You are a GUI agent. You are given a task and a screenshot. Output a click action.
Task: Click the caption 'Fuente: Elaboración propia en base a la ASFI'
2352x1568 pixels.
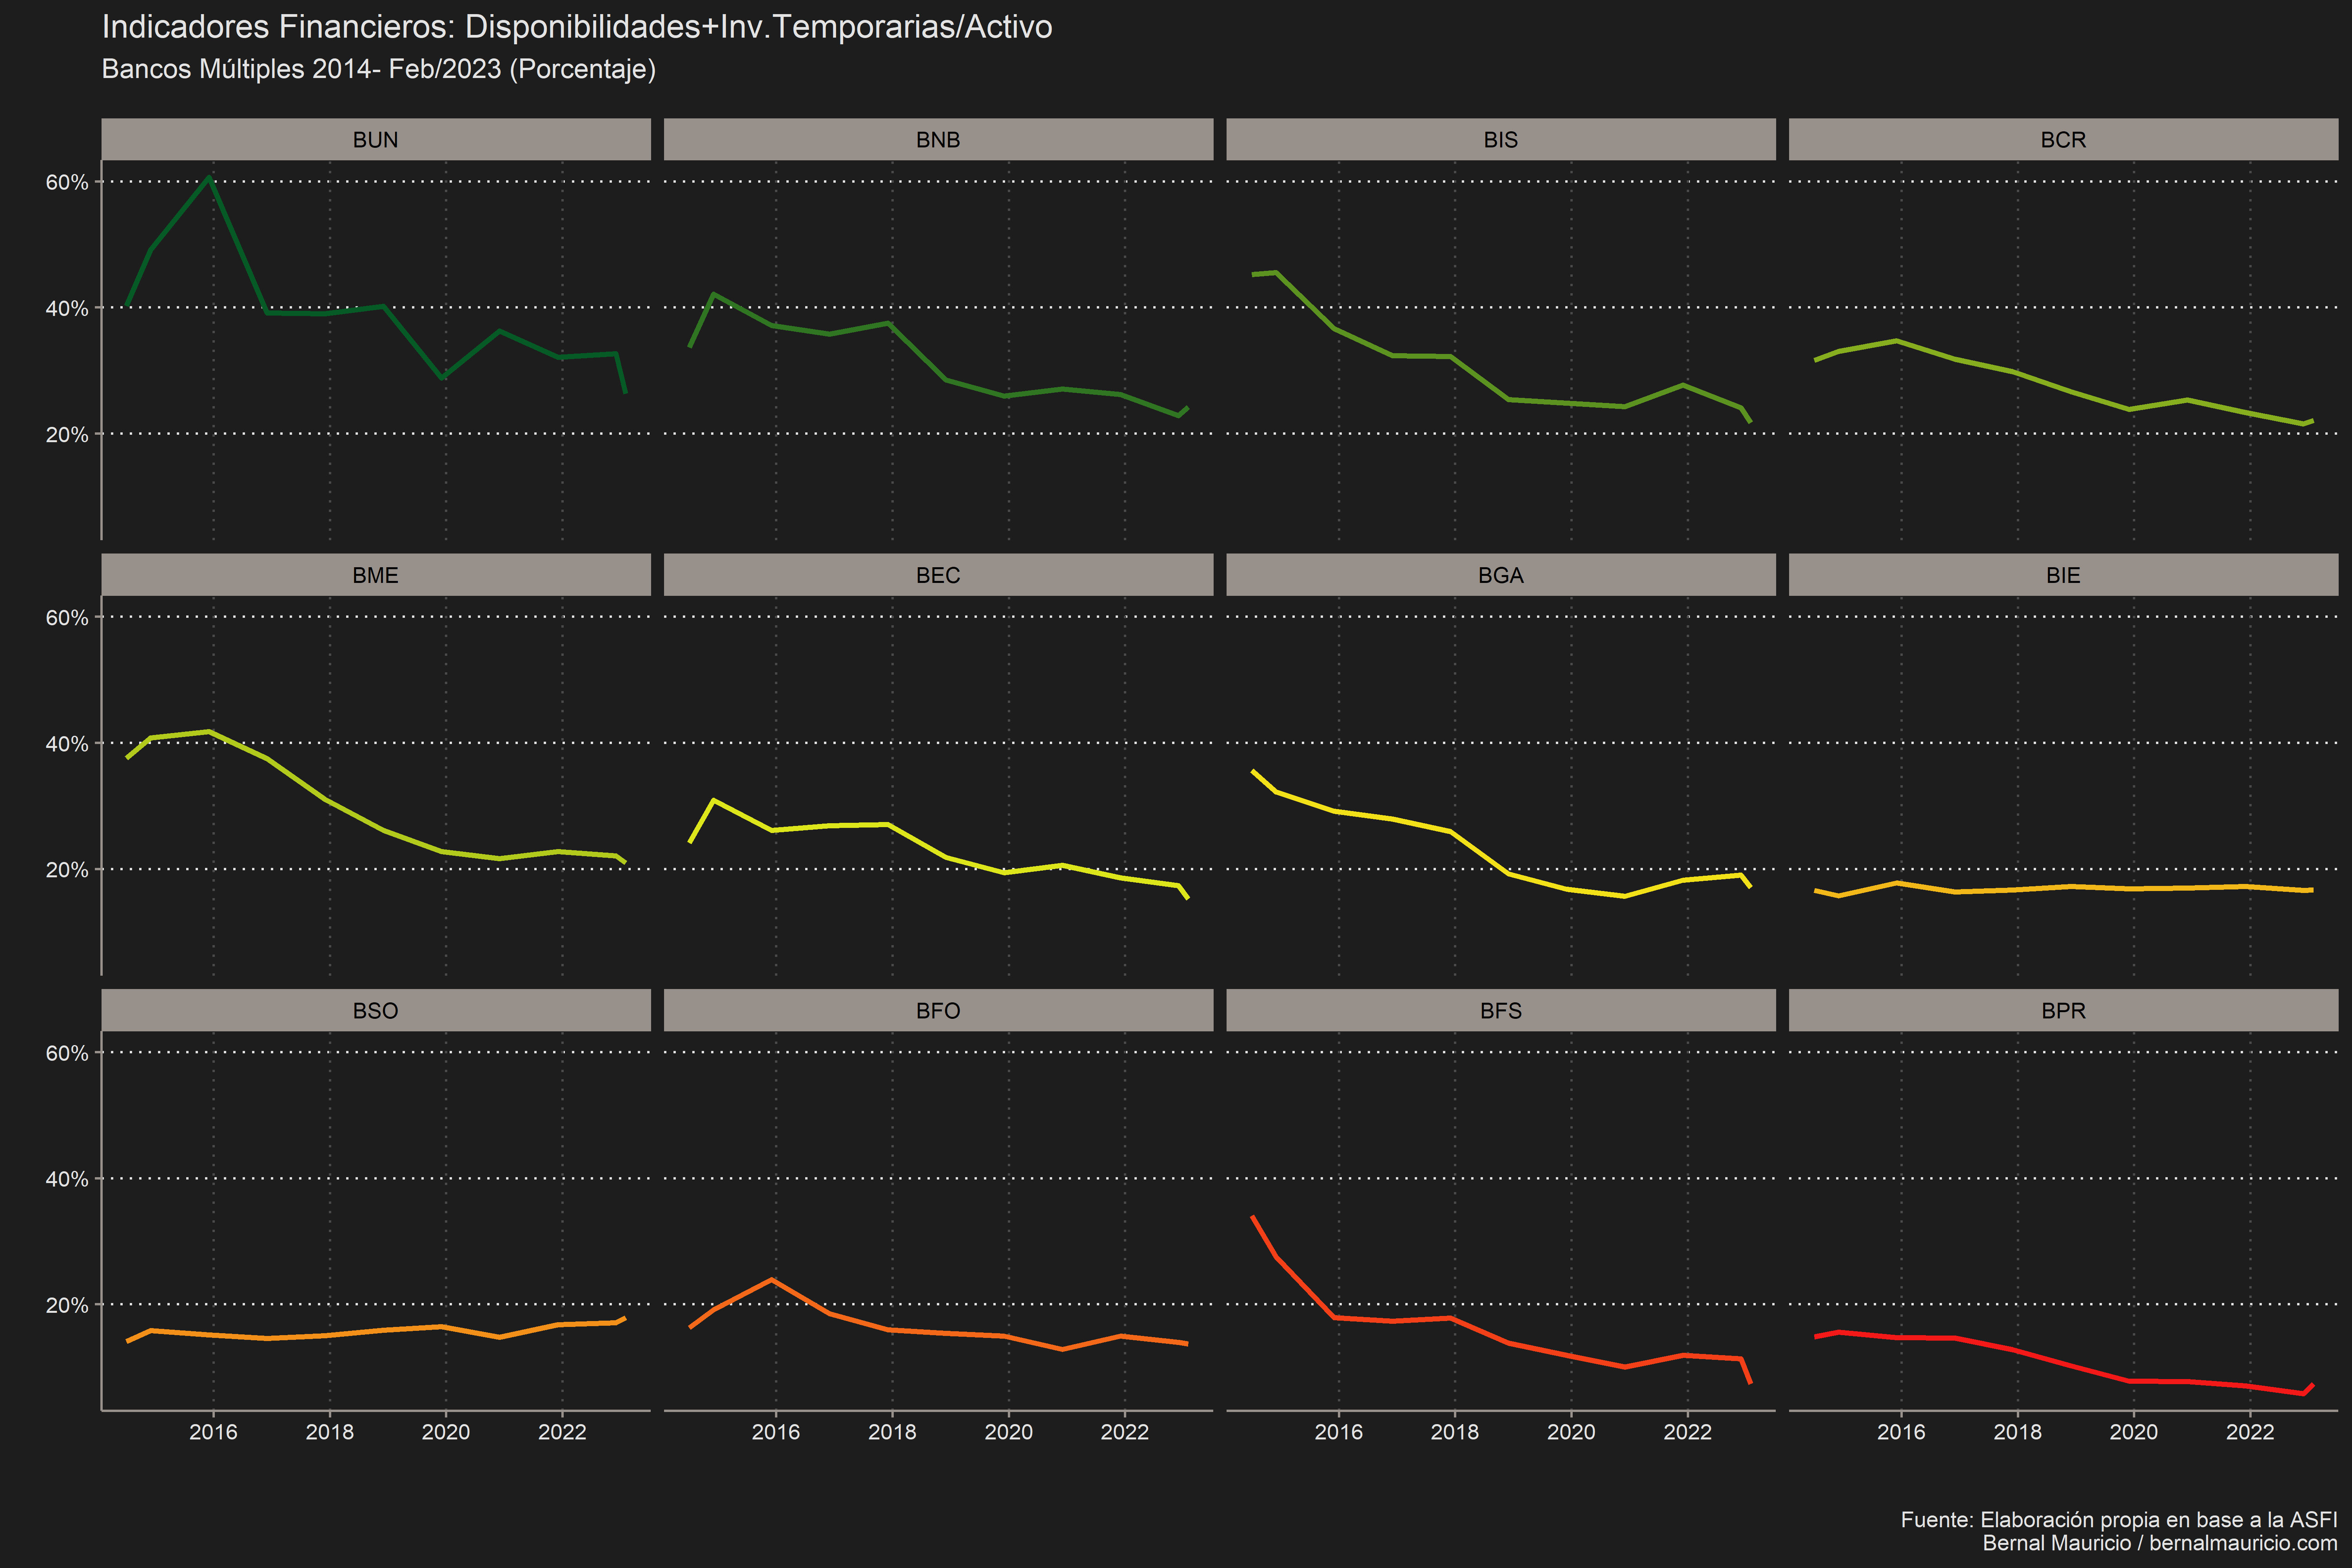click(2119, 1520)
